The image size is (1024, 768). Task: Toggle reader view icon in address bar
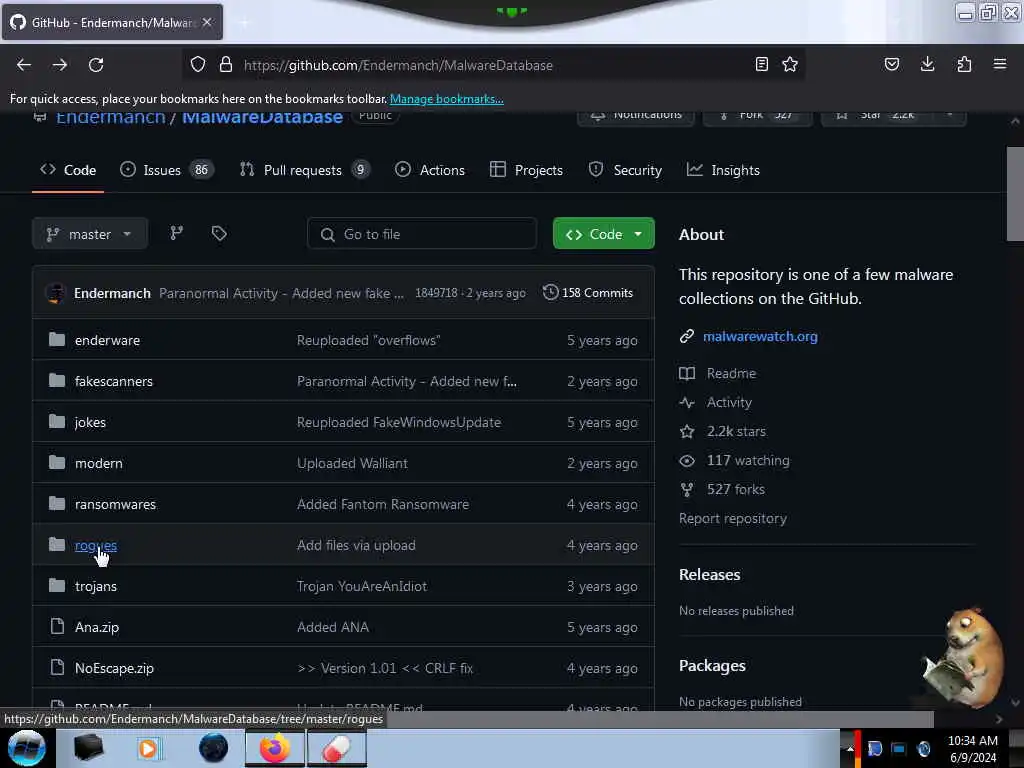pos(761,64)
